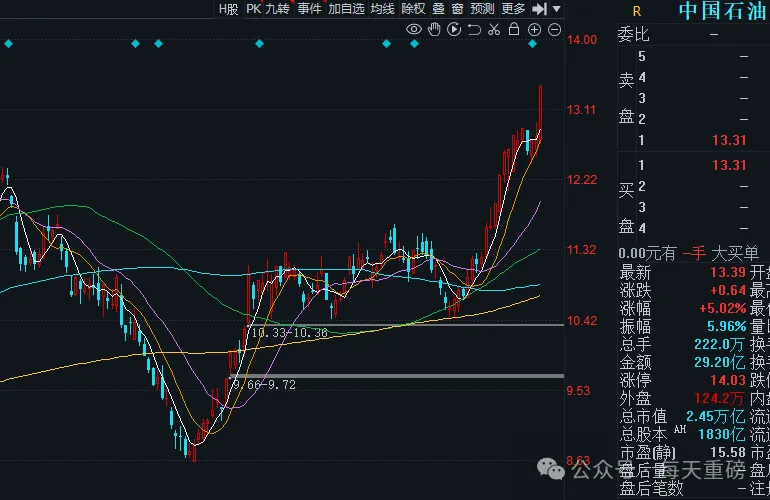This screenshot has width=770, height=500.
Task: Click the 大买单 large order text
Action: [x=735, y=253]
